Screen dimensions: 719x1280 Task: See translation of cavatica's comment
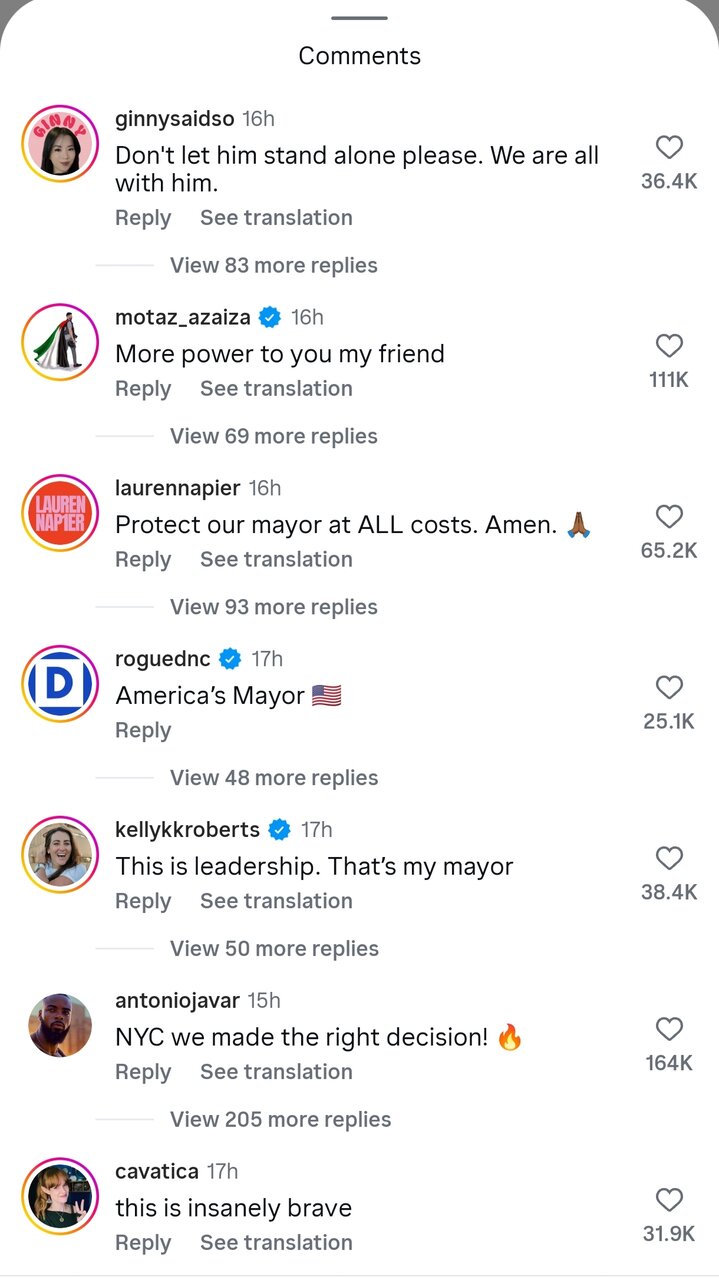pos(276,1242)
